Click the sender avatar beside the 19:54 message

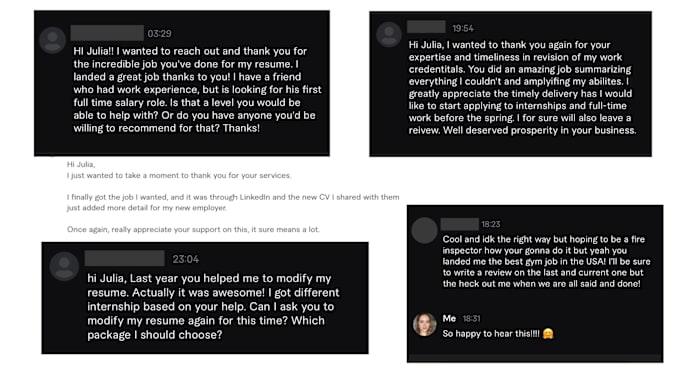(389, 34)
